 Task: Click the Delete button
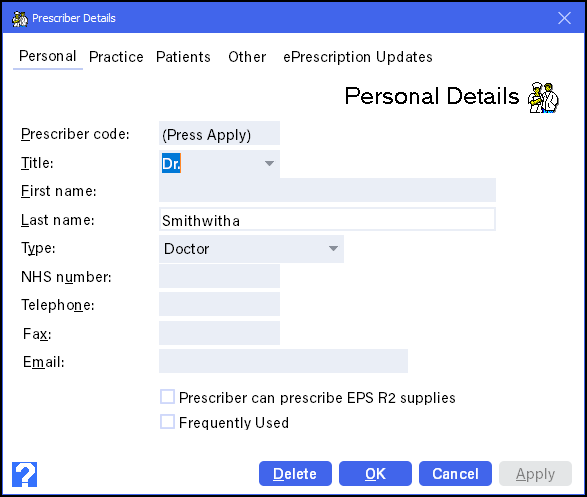295,474
